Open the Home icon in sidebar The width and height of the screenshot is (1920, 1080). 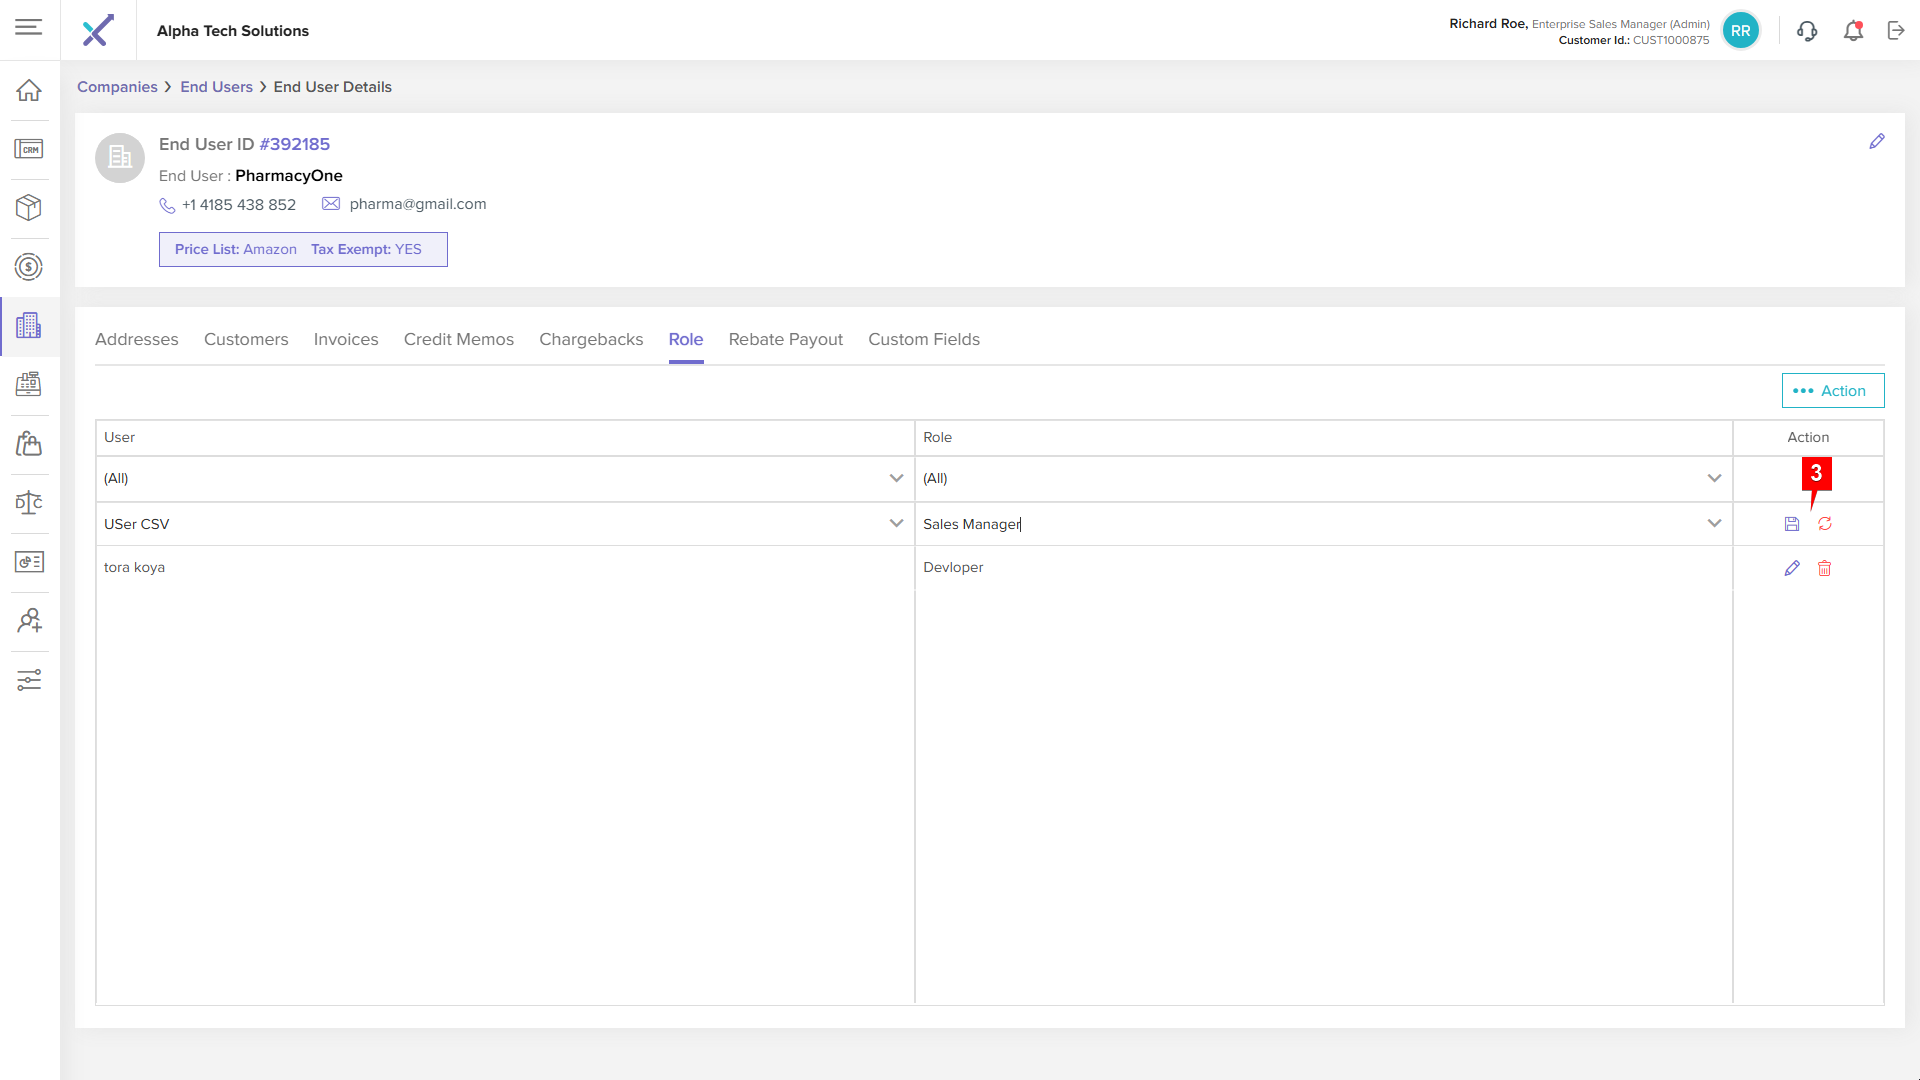[29, 90]
